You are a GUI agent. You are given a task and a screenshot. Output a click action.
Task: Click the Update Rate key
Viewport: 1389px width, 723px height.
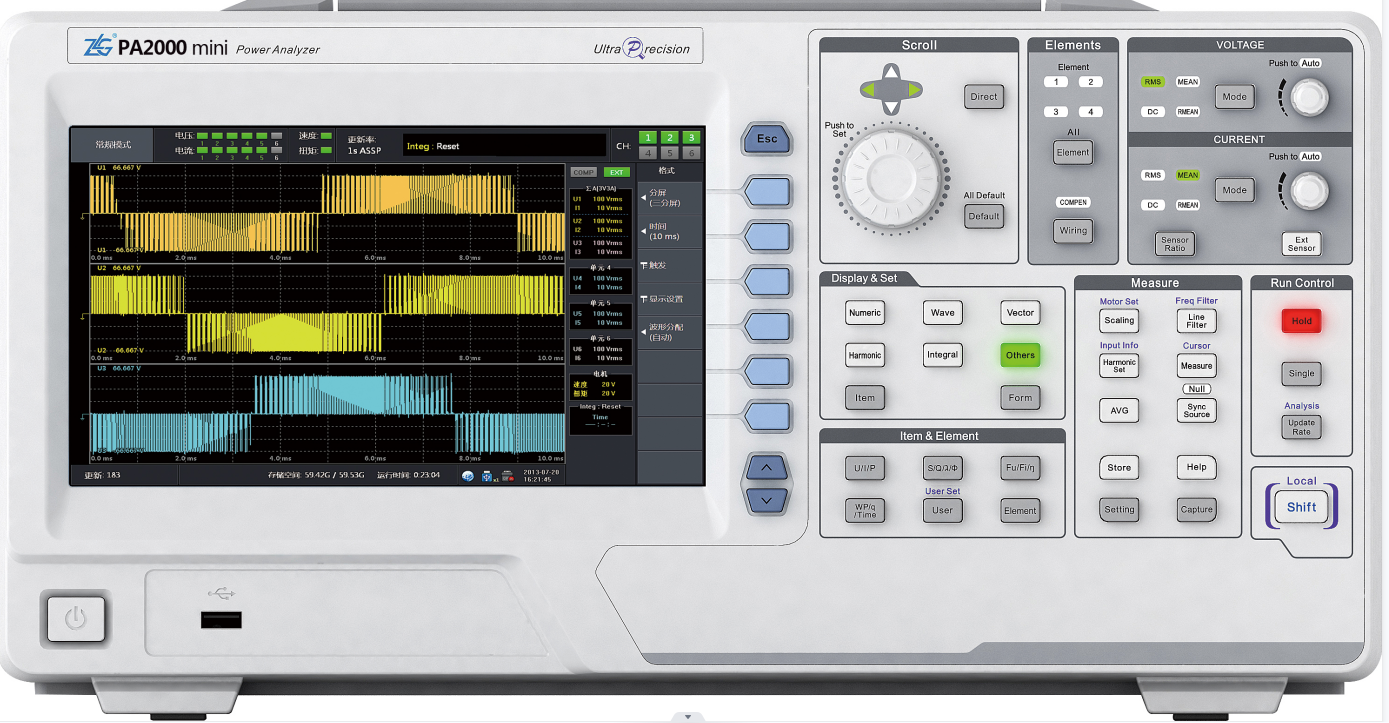[1301, 427]
